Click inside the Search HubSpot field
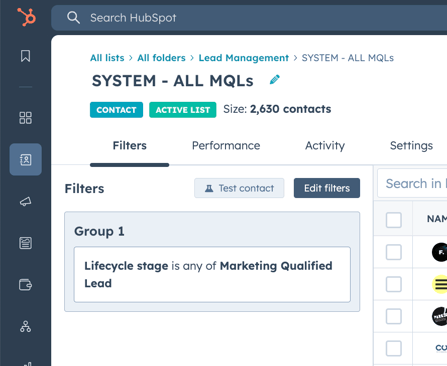 tap(249, 18)
